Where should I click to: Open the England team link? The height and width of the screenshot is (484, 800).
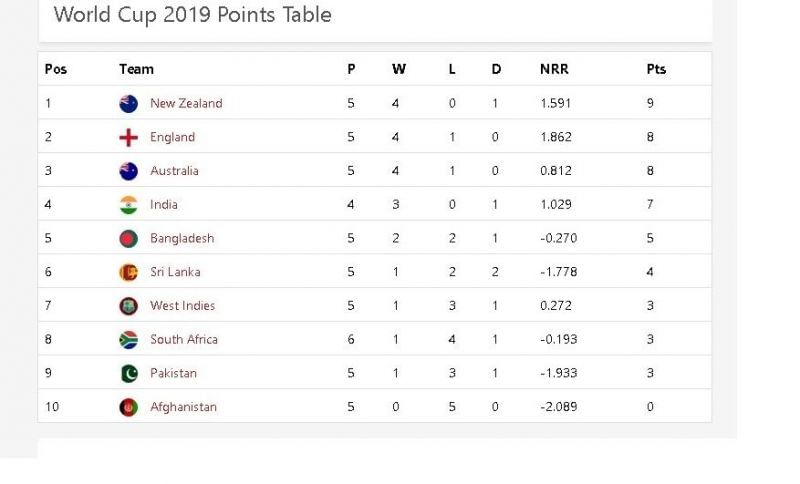tap(172, 137)
